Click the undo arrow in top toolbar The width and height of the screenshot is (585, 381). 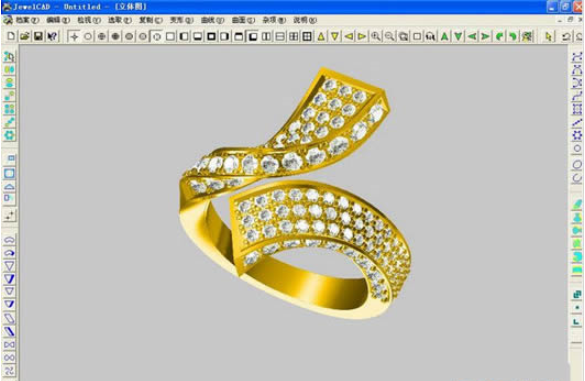point(566,36)
